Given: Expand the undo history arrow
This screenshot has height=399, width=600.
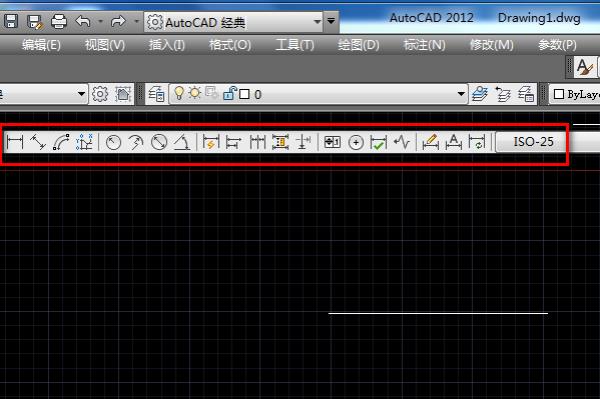Looking at the screenshot, I should [100, 21].
